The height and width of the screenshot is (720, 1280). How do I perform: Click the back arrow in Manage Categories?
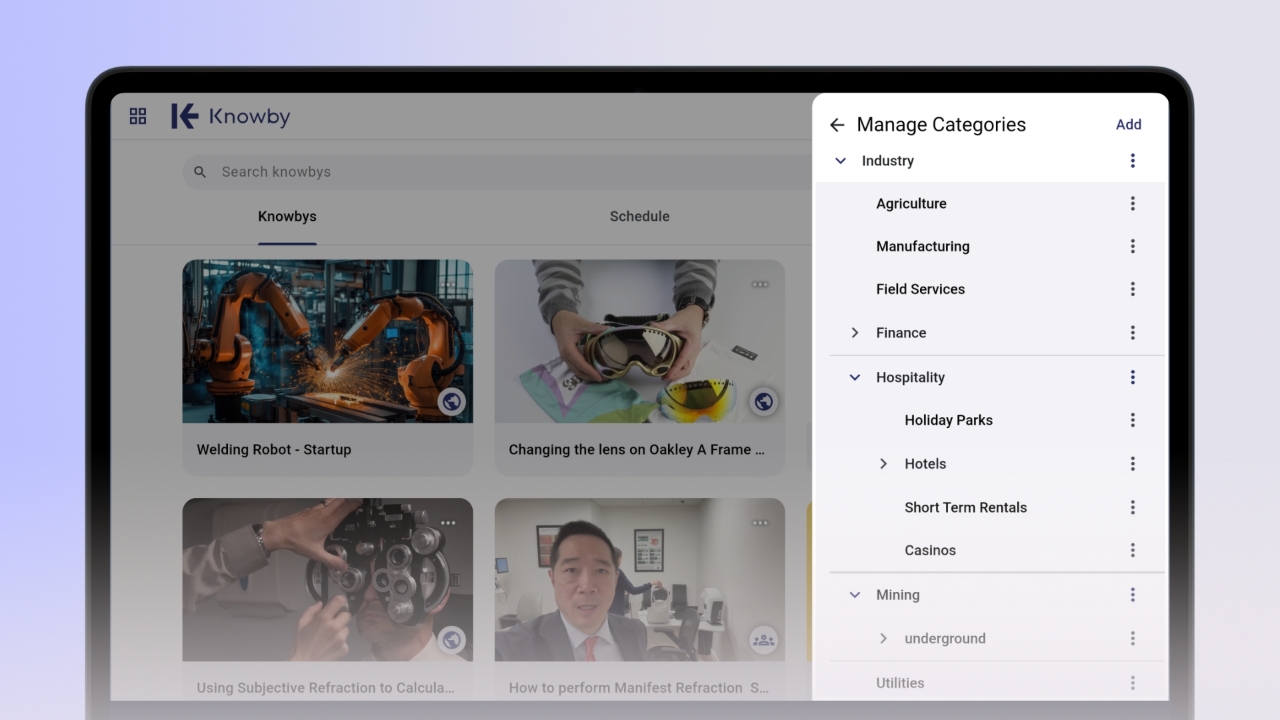coord(837,125)
